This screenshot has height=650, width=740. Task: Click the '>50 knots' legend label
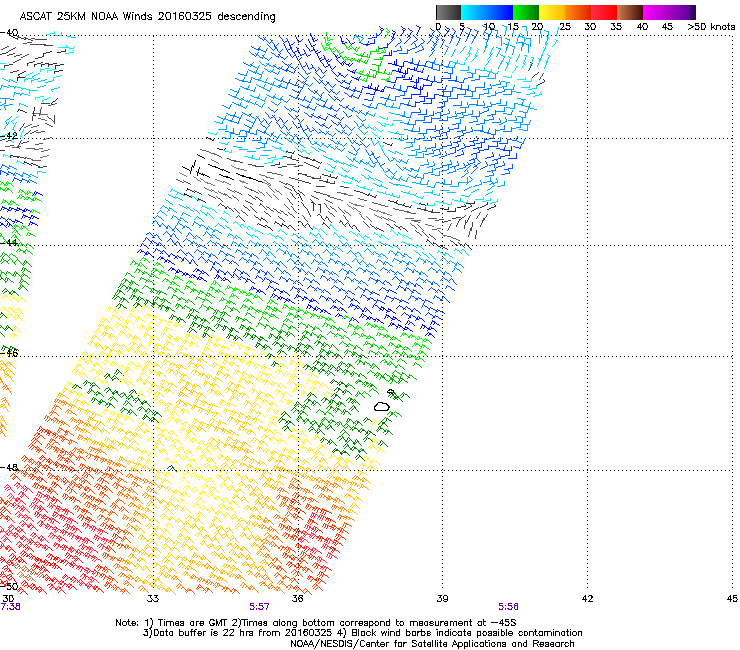coord(711,27)
